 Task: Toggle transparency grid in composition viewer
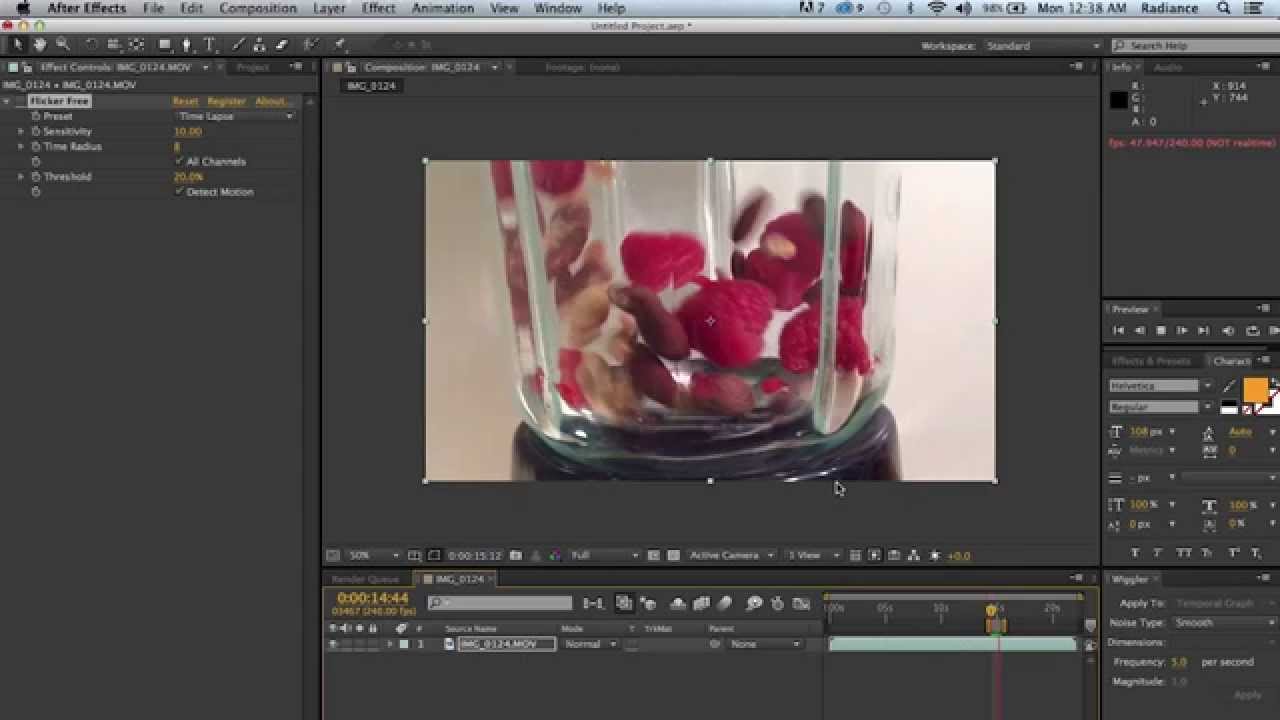click(x=674, y=555)
